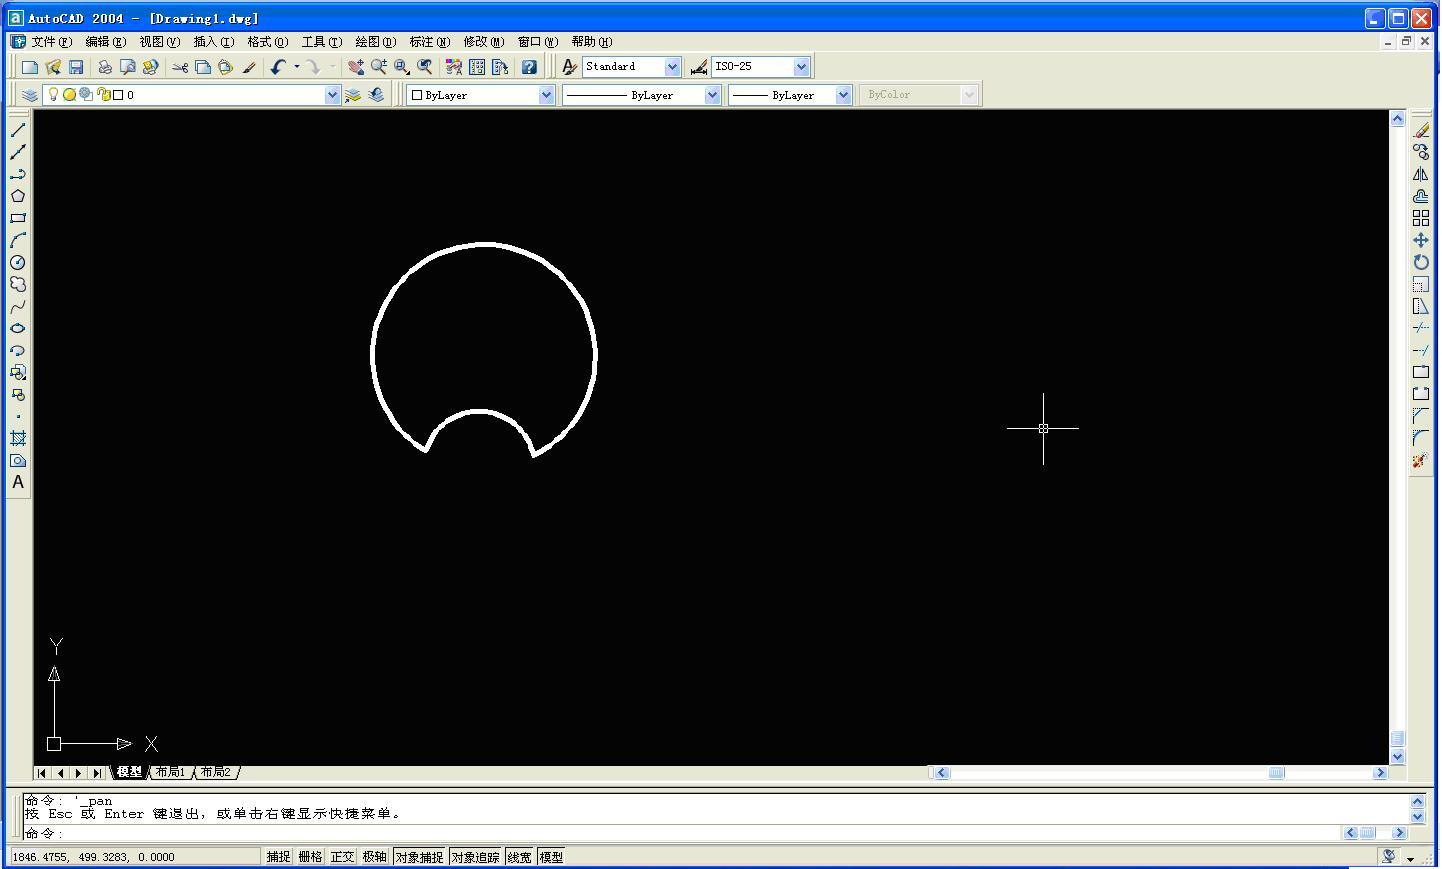
Task: Select the Trim tool
Action: 1421,328
